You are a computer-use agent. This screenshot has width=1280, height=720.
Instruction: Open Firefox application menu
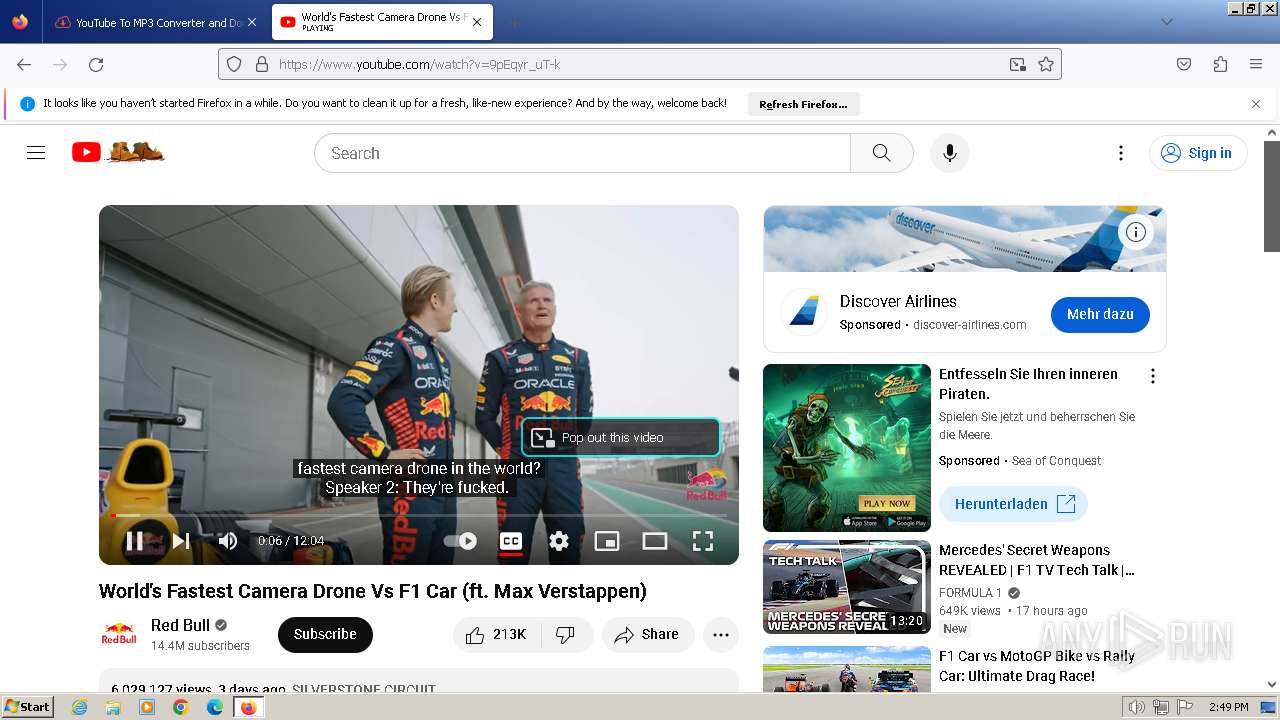[x=1256, y=64]
